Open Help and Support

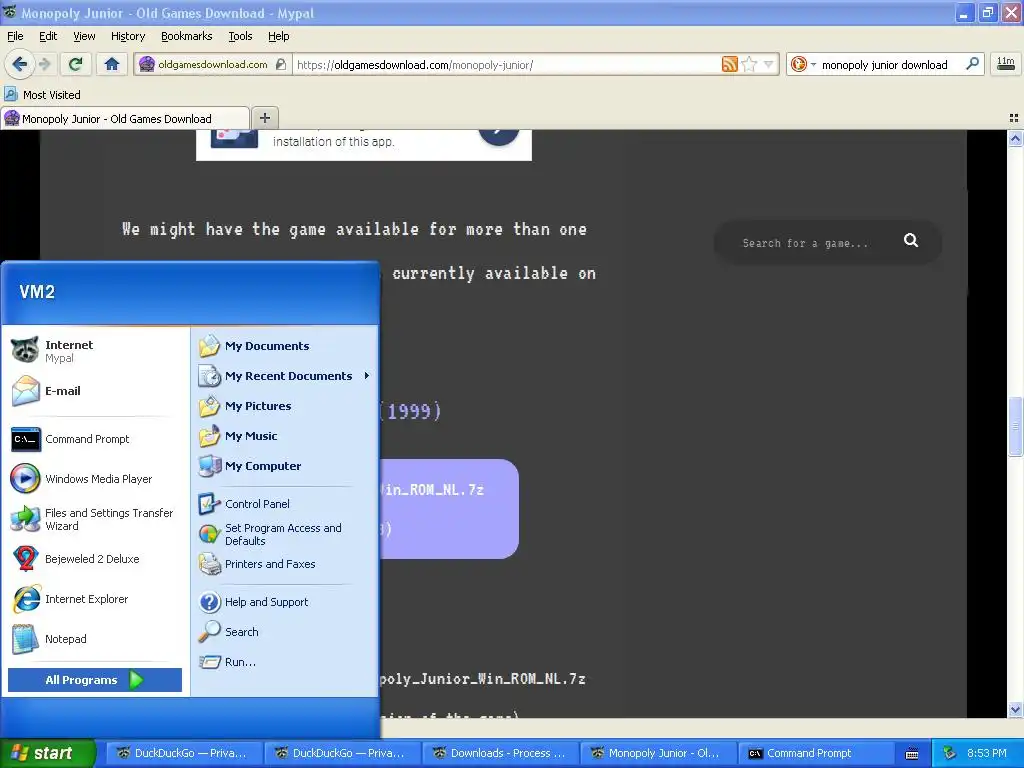point(285,602)
